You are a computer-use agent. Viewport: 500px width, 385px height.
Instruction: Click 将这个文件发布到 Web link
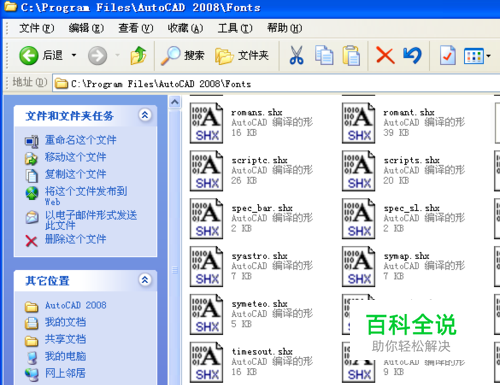pos(86,196)
